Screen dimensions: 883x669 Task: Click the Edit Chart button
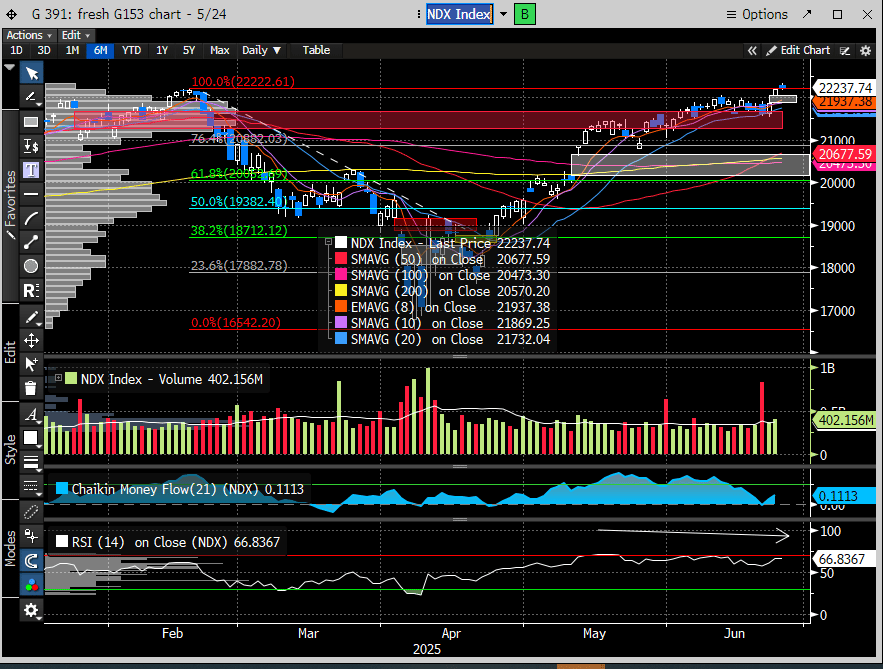tap(798, 50)
